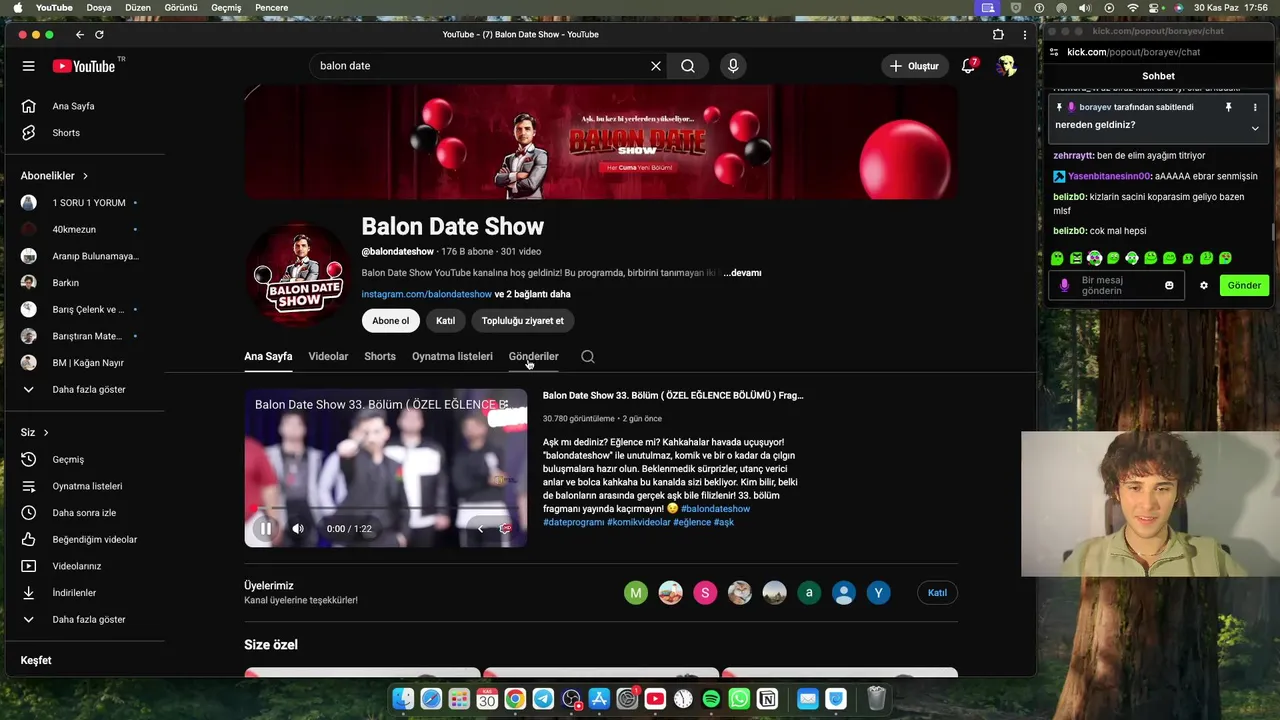Start voice search with microphone icon
This screenshot has width=1280, height=720.
pyautogui.click(x=733, y=66)
